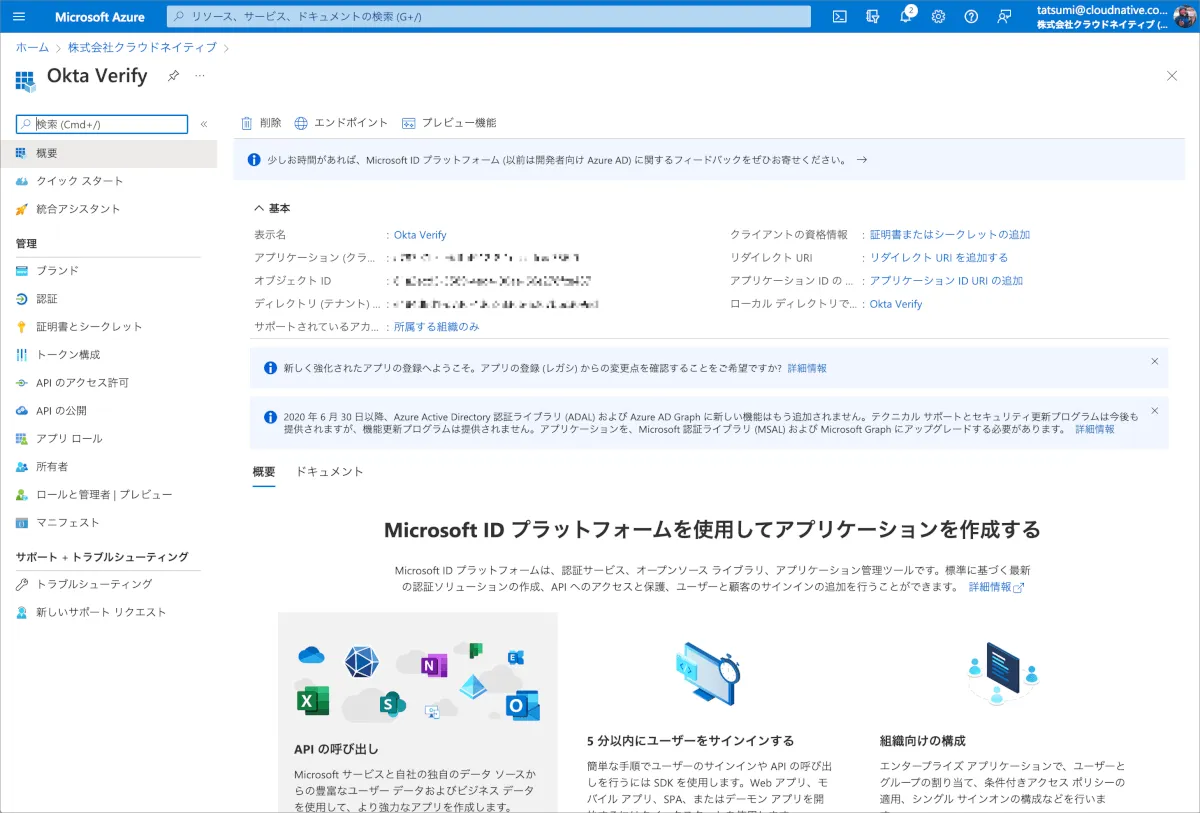Click リダイレクト URI を追加する link

point(938,258)
